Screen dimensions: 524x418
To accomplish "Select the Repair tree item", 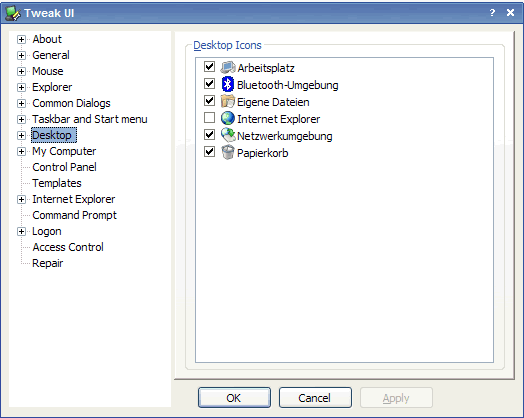I will coord(47,263).
